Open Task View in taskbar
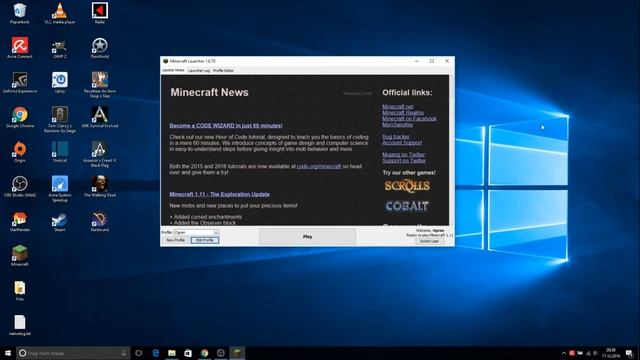Image resolution: width=640 pixels, height=360 pixels. tap(139, 353)
